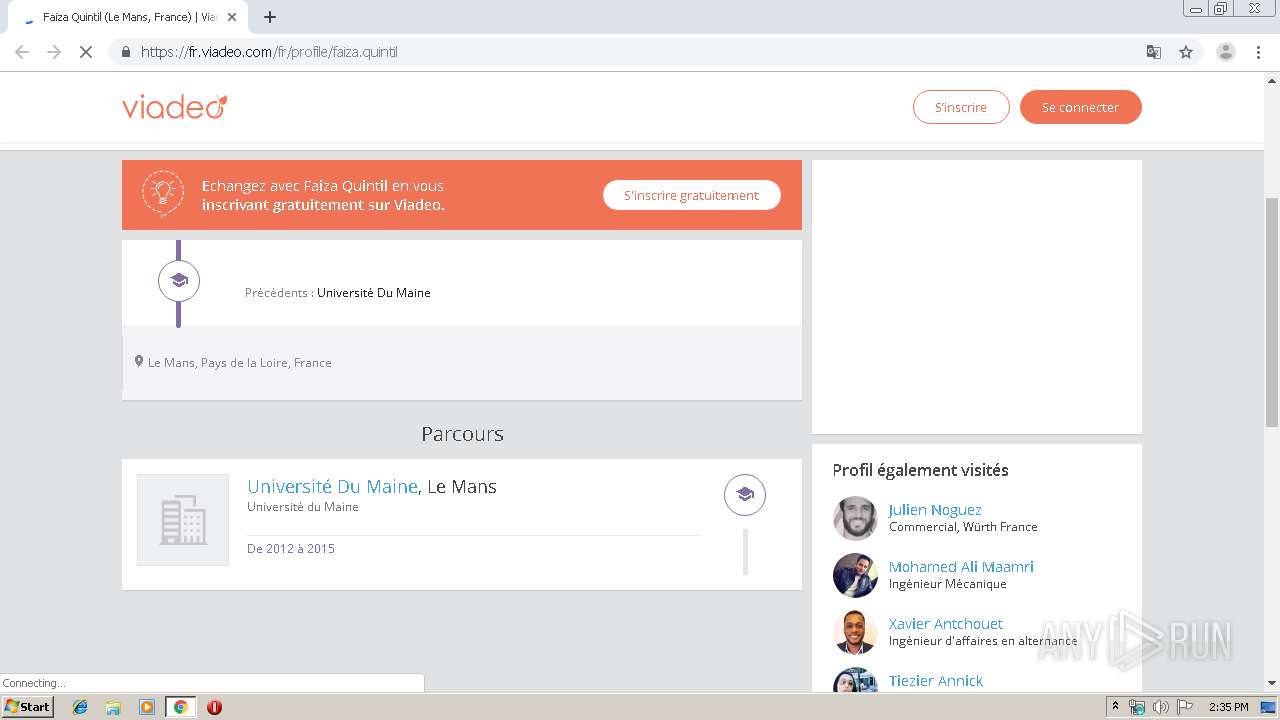Image resolution: width=1280 pixels, height=720 pixels.
Task: Open media player taskbar icon
Action: coord(147,707)
